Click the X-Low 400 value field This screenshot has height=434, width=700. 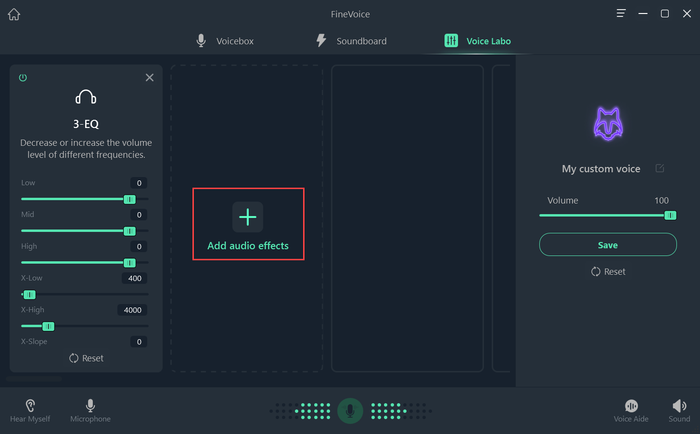(x=134, y=278)
